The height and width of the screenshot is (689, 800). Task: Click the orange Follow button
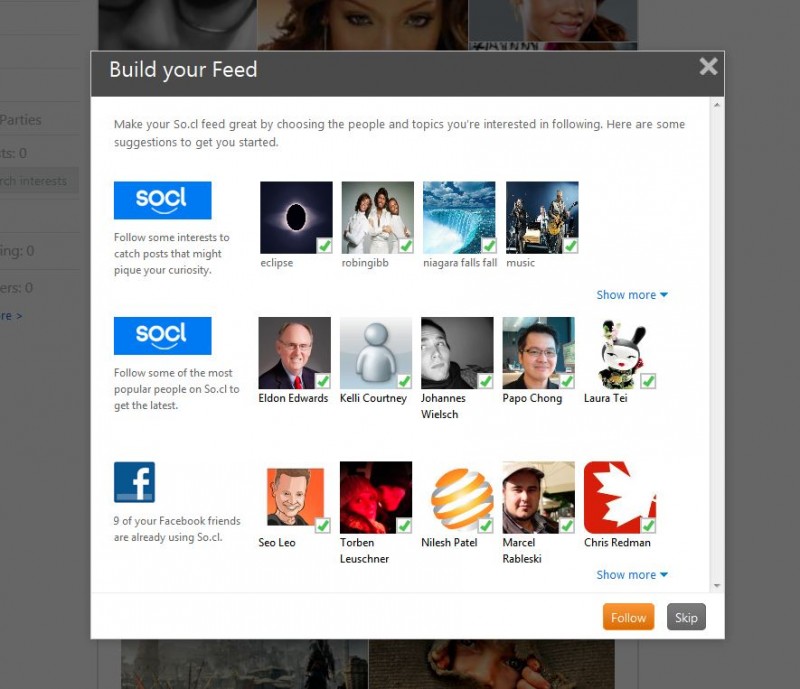(x=628, y=617)
